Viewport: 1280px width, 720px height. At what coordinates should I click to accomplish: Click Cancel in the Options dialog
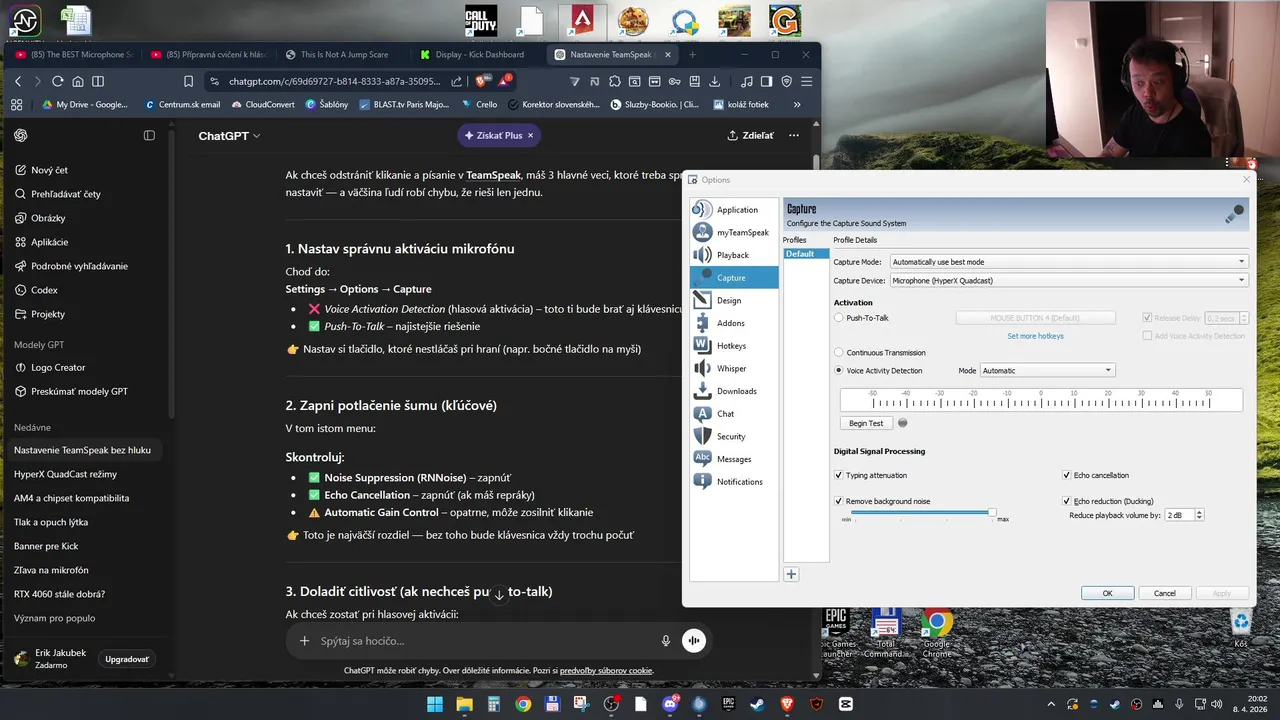[x=1165, y=593]
